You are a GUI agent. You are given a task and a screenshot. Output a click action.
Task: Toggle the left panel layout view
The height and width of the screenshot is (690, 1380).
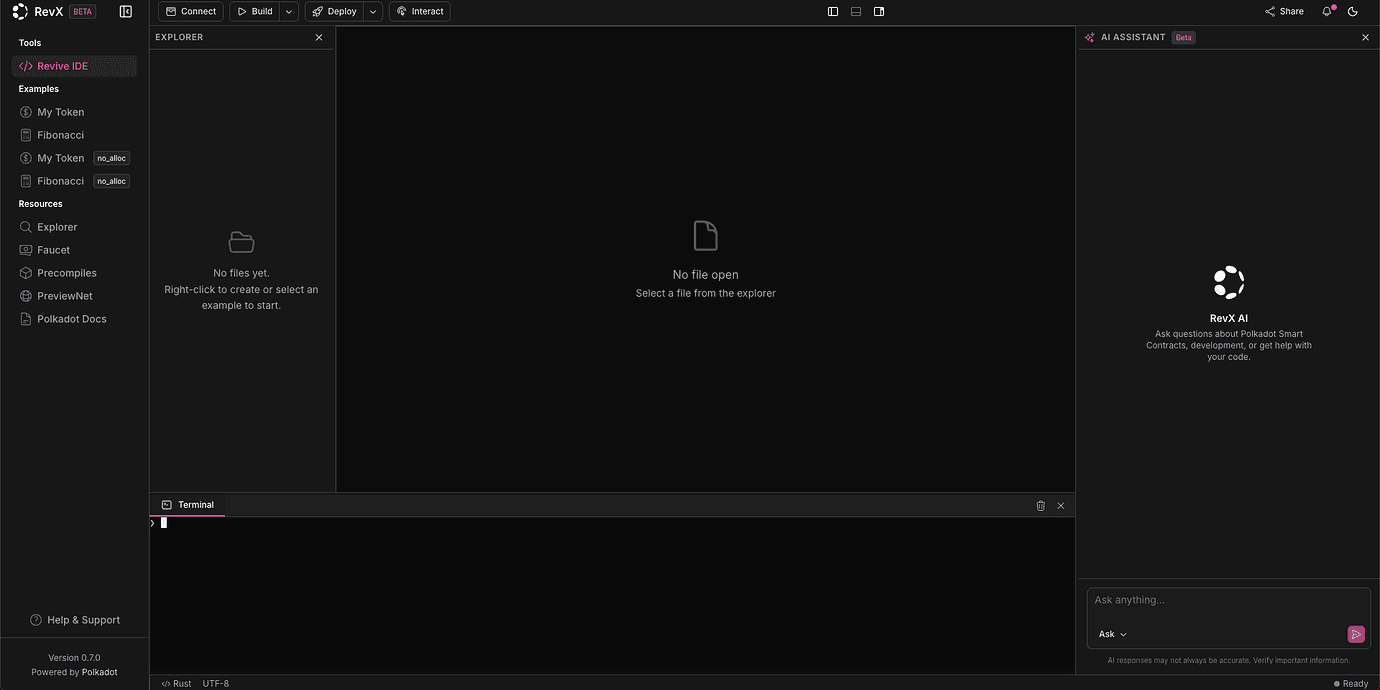(x=833, y=11)
